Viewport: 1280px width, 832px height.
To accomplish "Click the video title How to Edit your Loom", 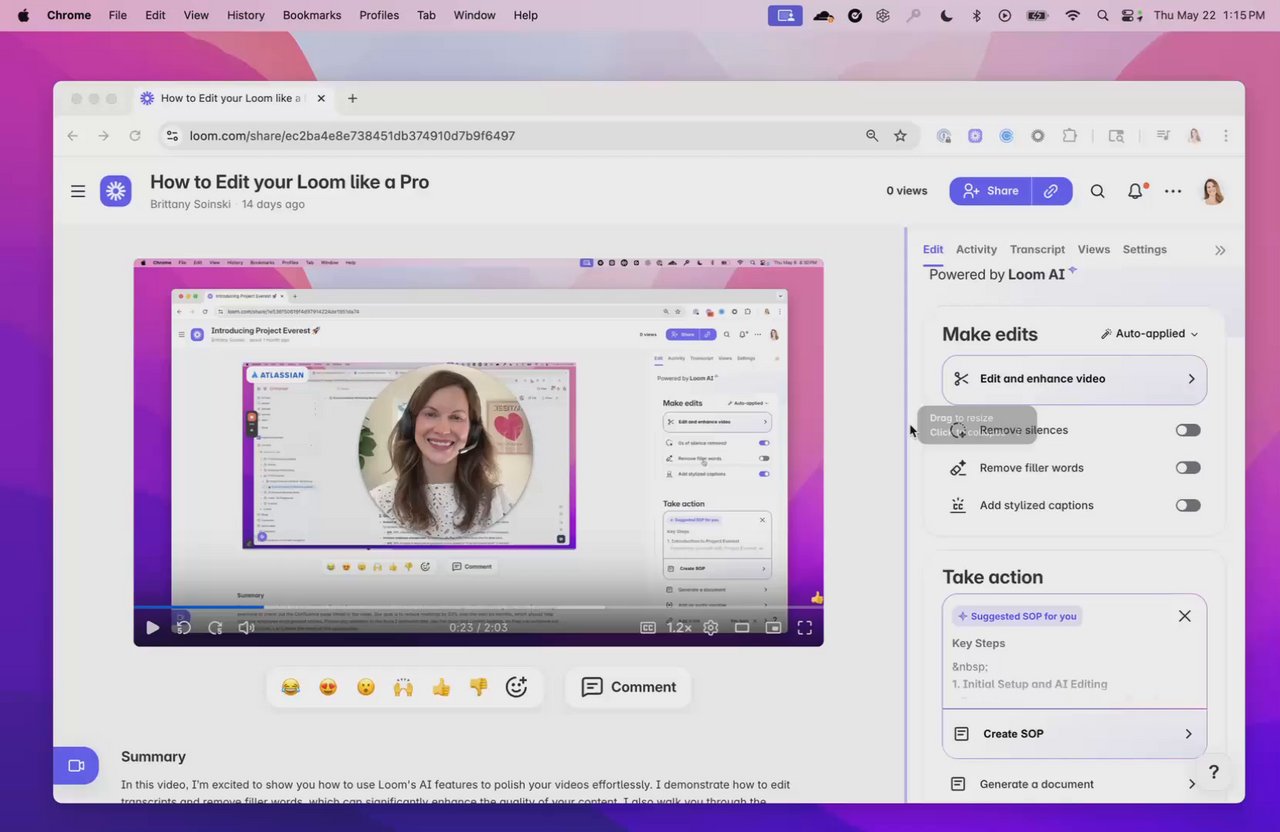I will [289, 182].
